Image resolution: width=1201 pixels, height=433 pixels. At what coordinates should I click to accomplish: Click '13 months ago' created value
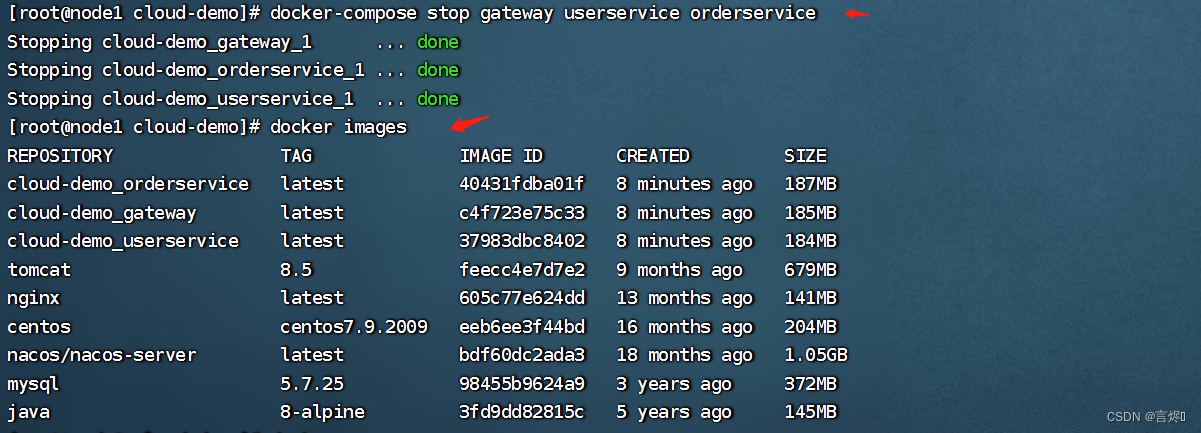click(x=685, y=298)
